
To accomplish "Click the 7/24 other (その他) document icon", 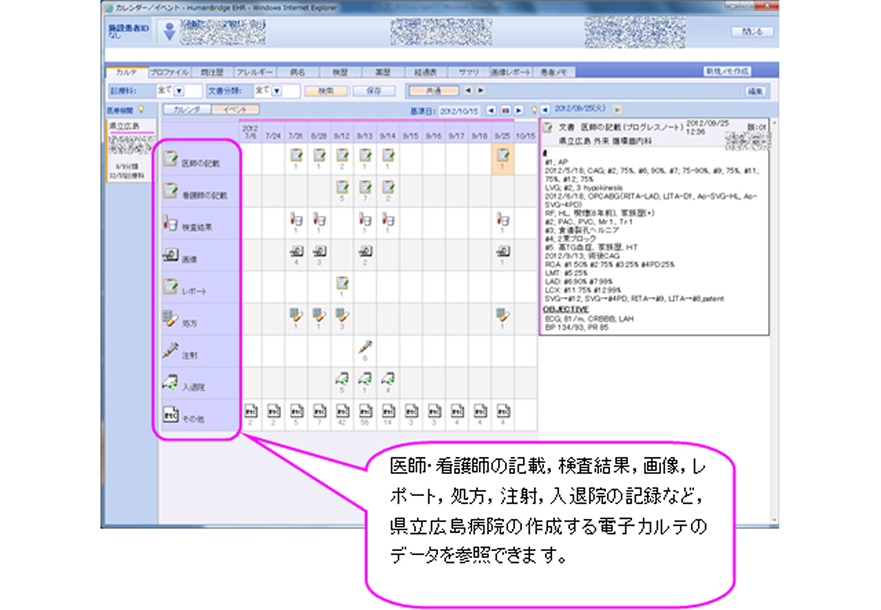I will [x=273, y=410].
